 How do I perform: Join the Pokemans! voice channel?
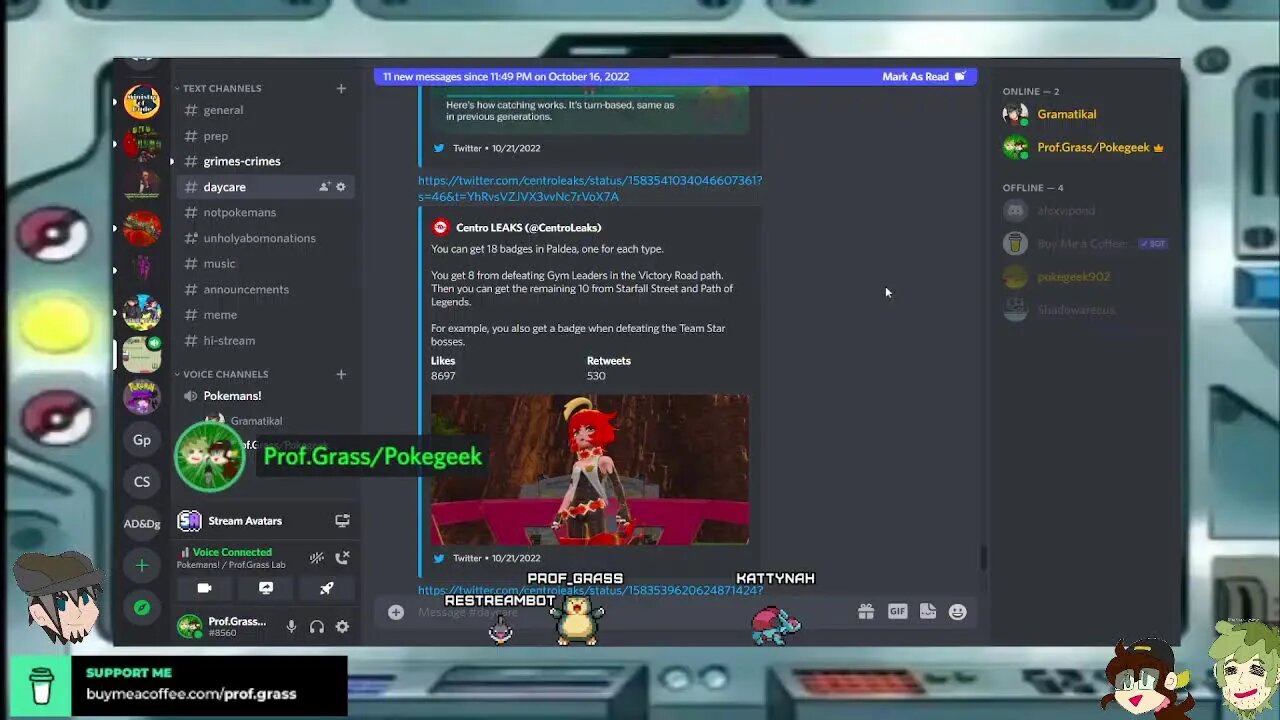click(265, 396)
